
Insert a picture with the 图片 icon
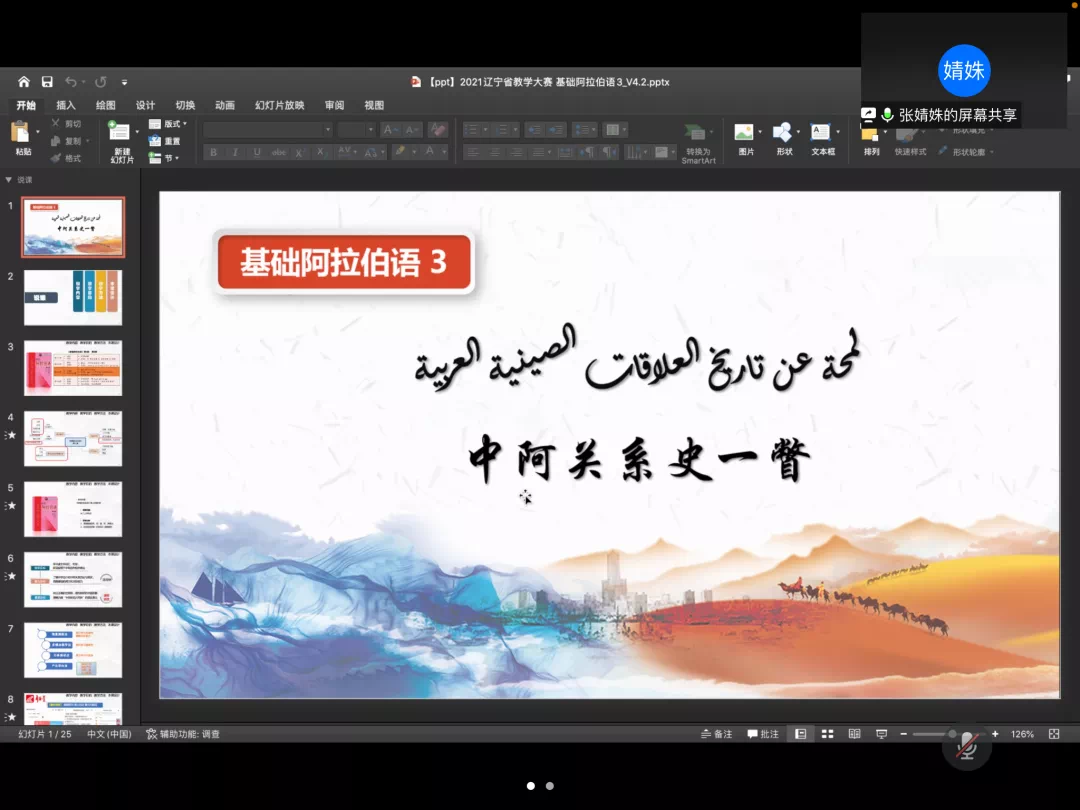(744, 132)
